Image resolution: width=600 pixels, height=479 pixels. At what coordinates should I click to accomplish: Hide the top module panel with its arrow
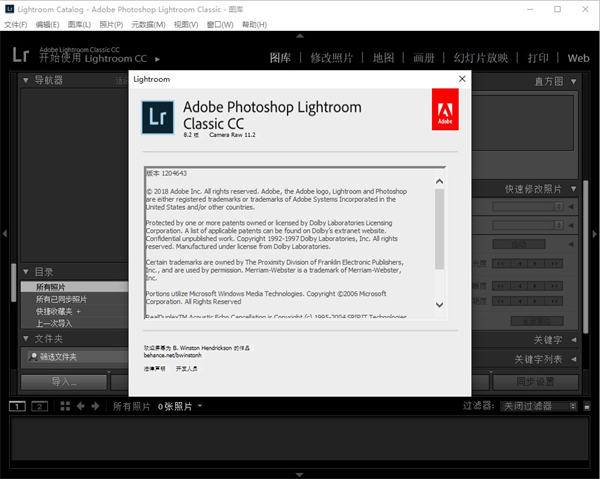pos(300,36)
